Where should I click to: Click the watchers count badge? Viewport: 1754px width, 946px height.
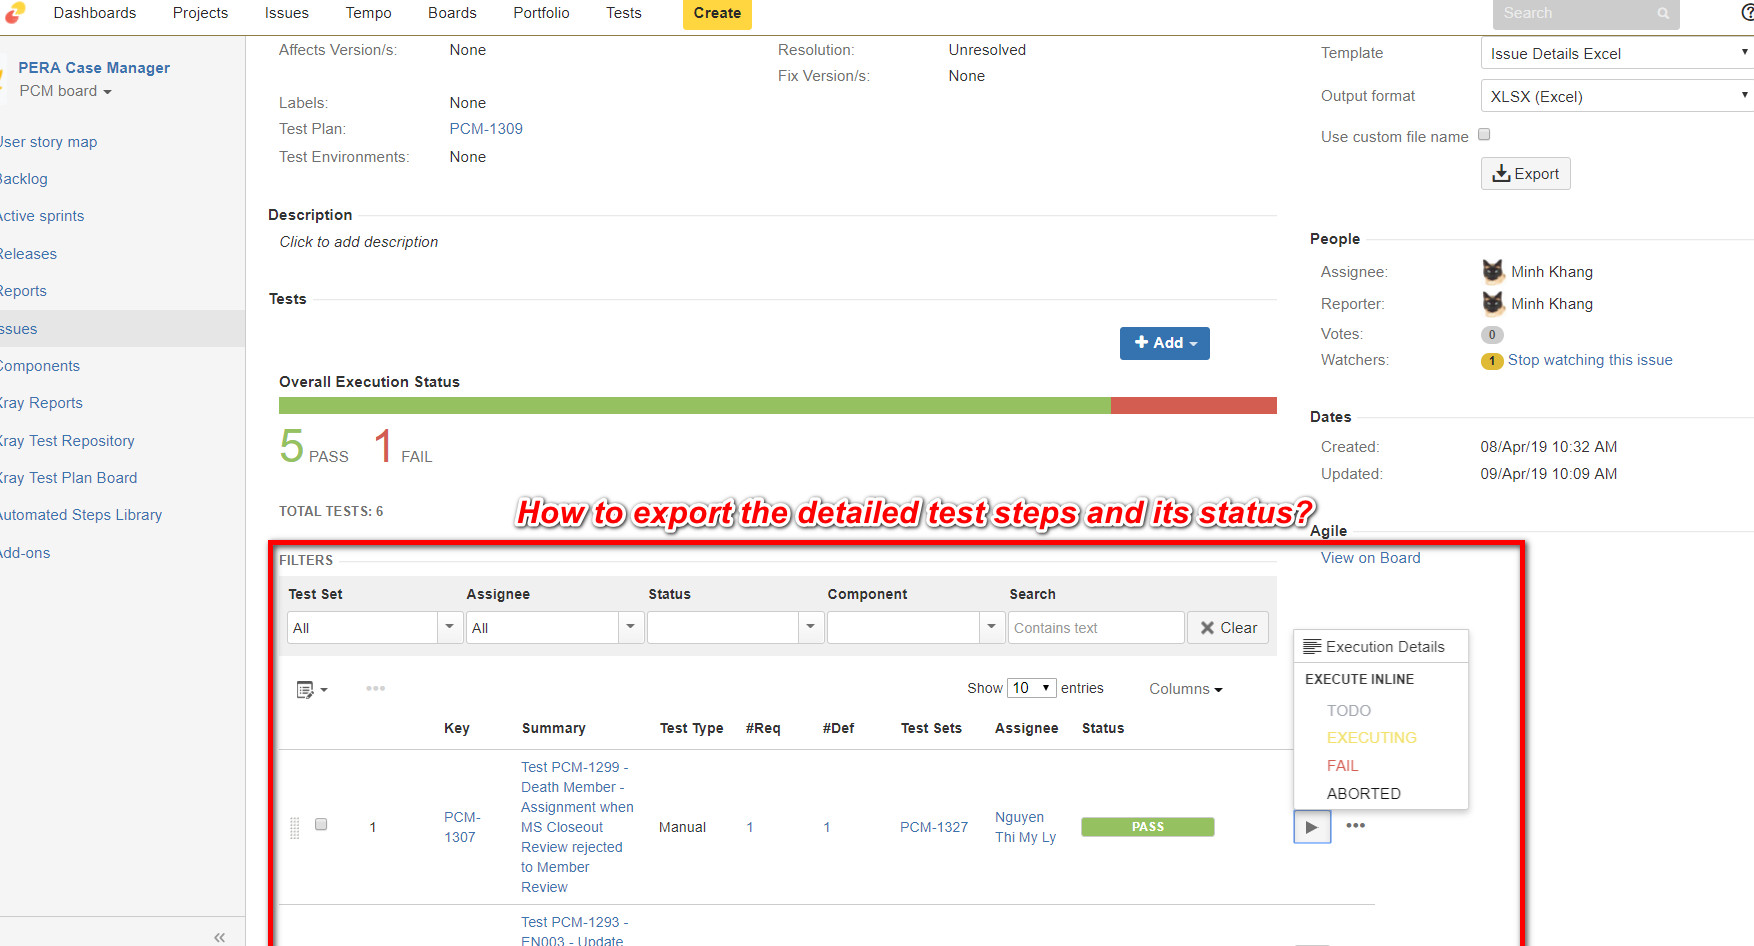(x=1491, y=361)
